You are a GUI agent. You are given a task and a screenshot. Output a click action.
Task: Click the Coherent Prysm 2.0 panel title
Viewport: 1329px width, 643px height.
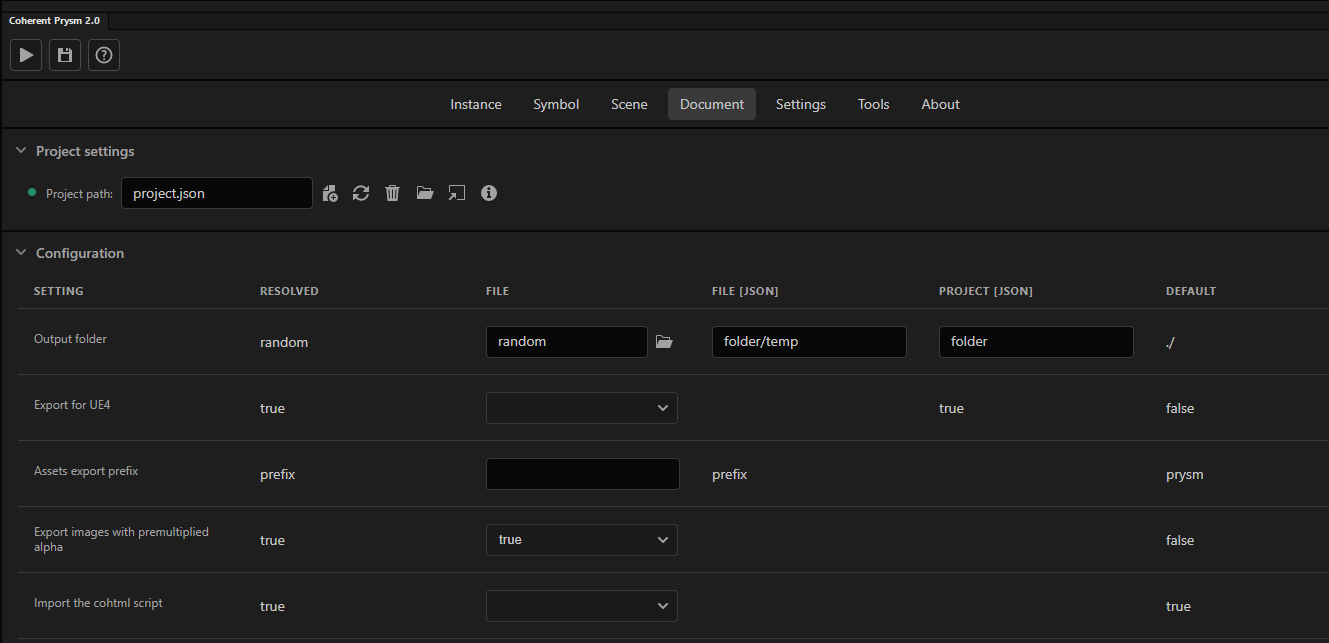click(x=54, y=20)
